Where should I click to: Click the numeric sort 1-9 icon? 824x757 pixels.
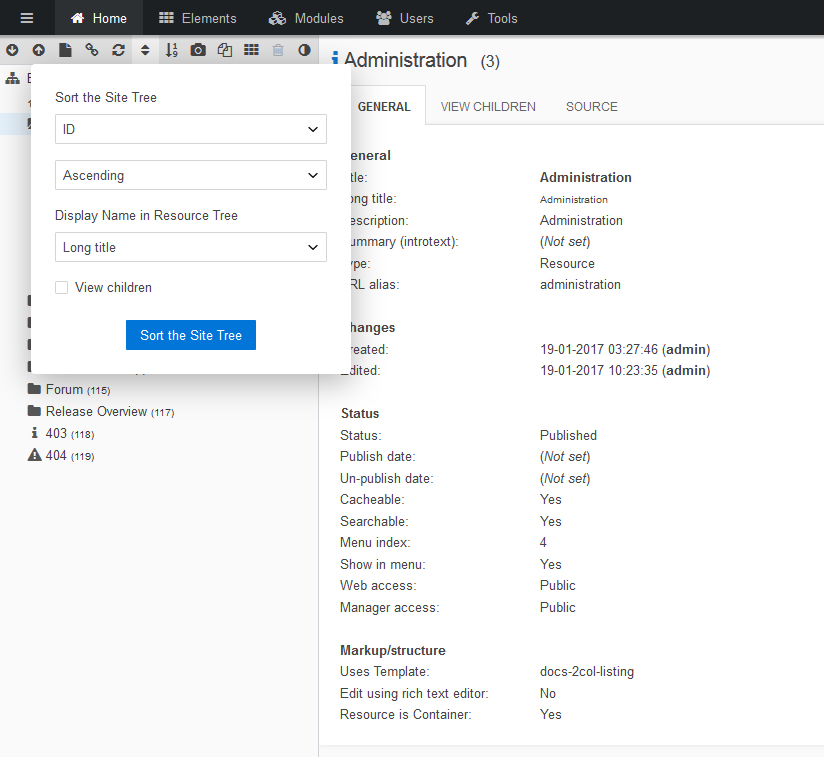point(172,50)
